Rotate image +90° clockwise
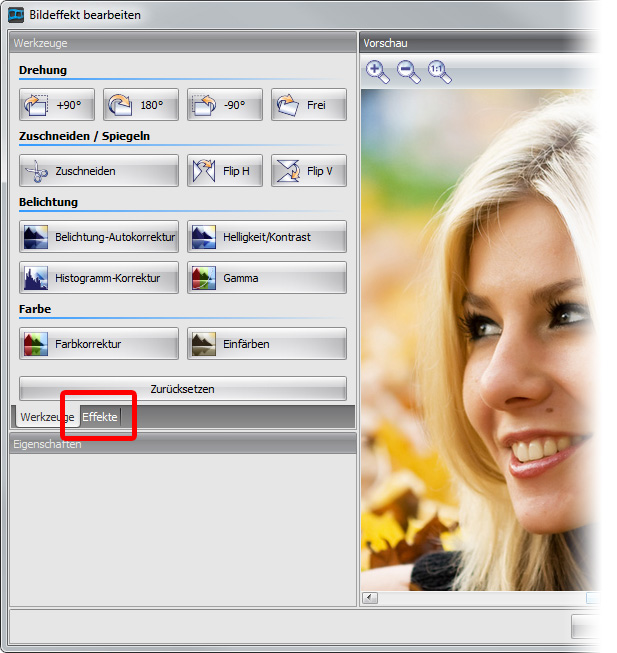The height and width of the screenshot is (653, 617). 56,105
